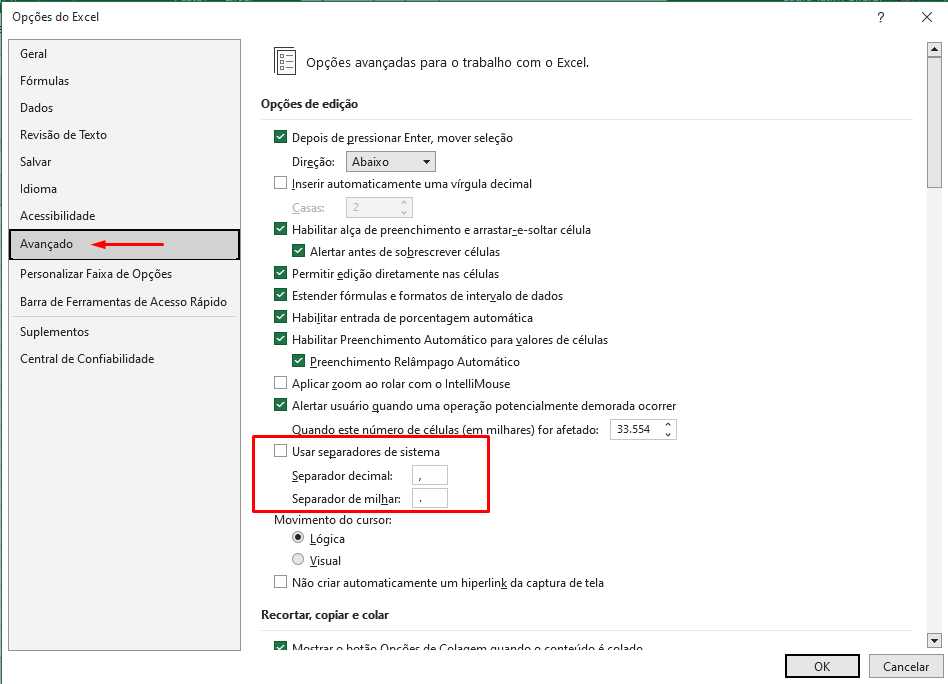Click the 'Movimento do cursor:' label
Viewport: 948px width, 684px height.
tap(333, 520)
